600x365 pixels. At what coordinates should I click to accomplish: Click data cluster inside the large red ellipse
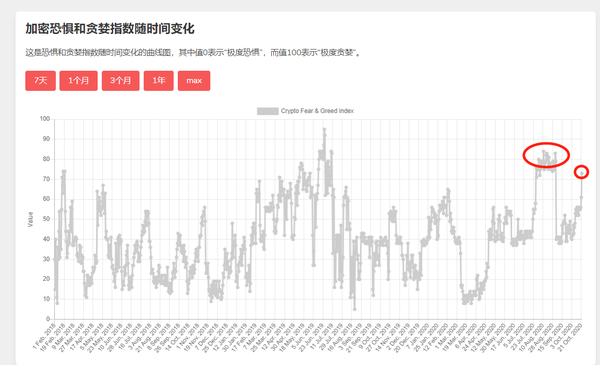coord(546,158)
